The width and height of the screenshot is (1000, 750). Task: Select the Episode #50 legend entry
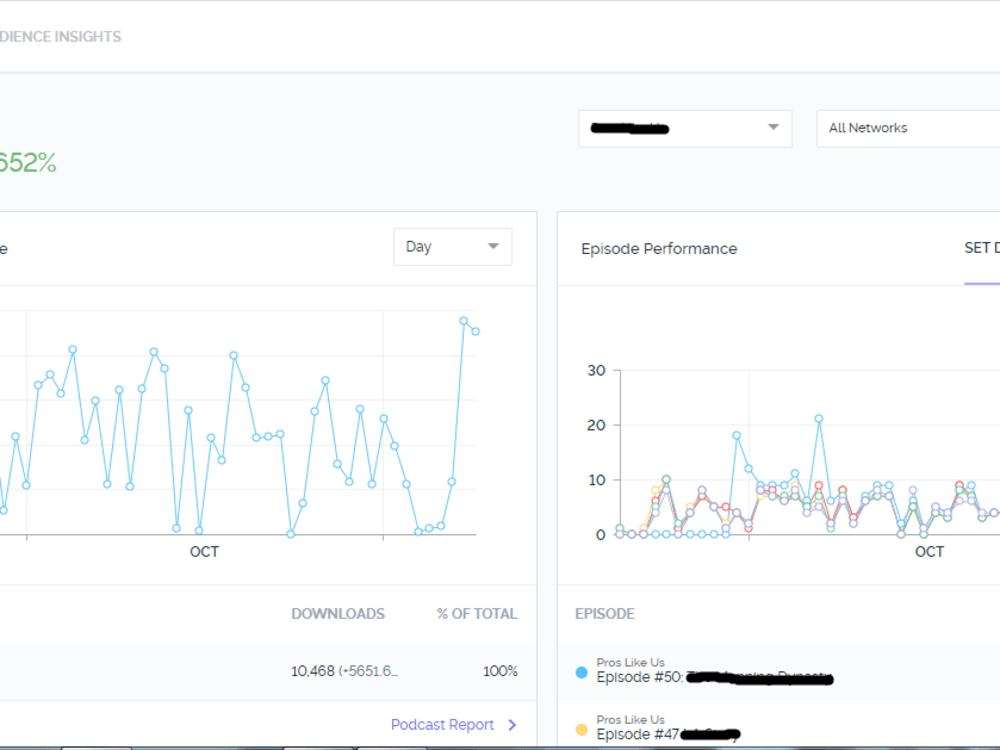click(714, 672)
